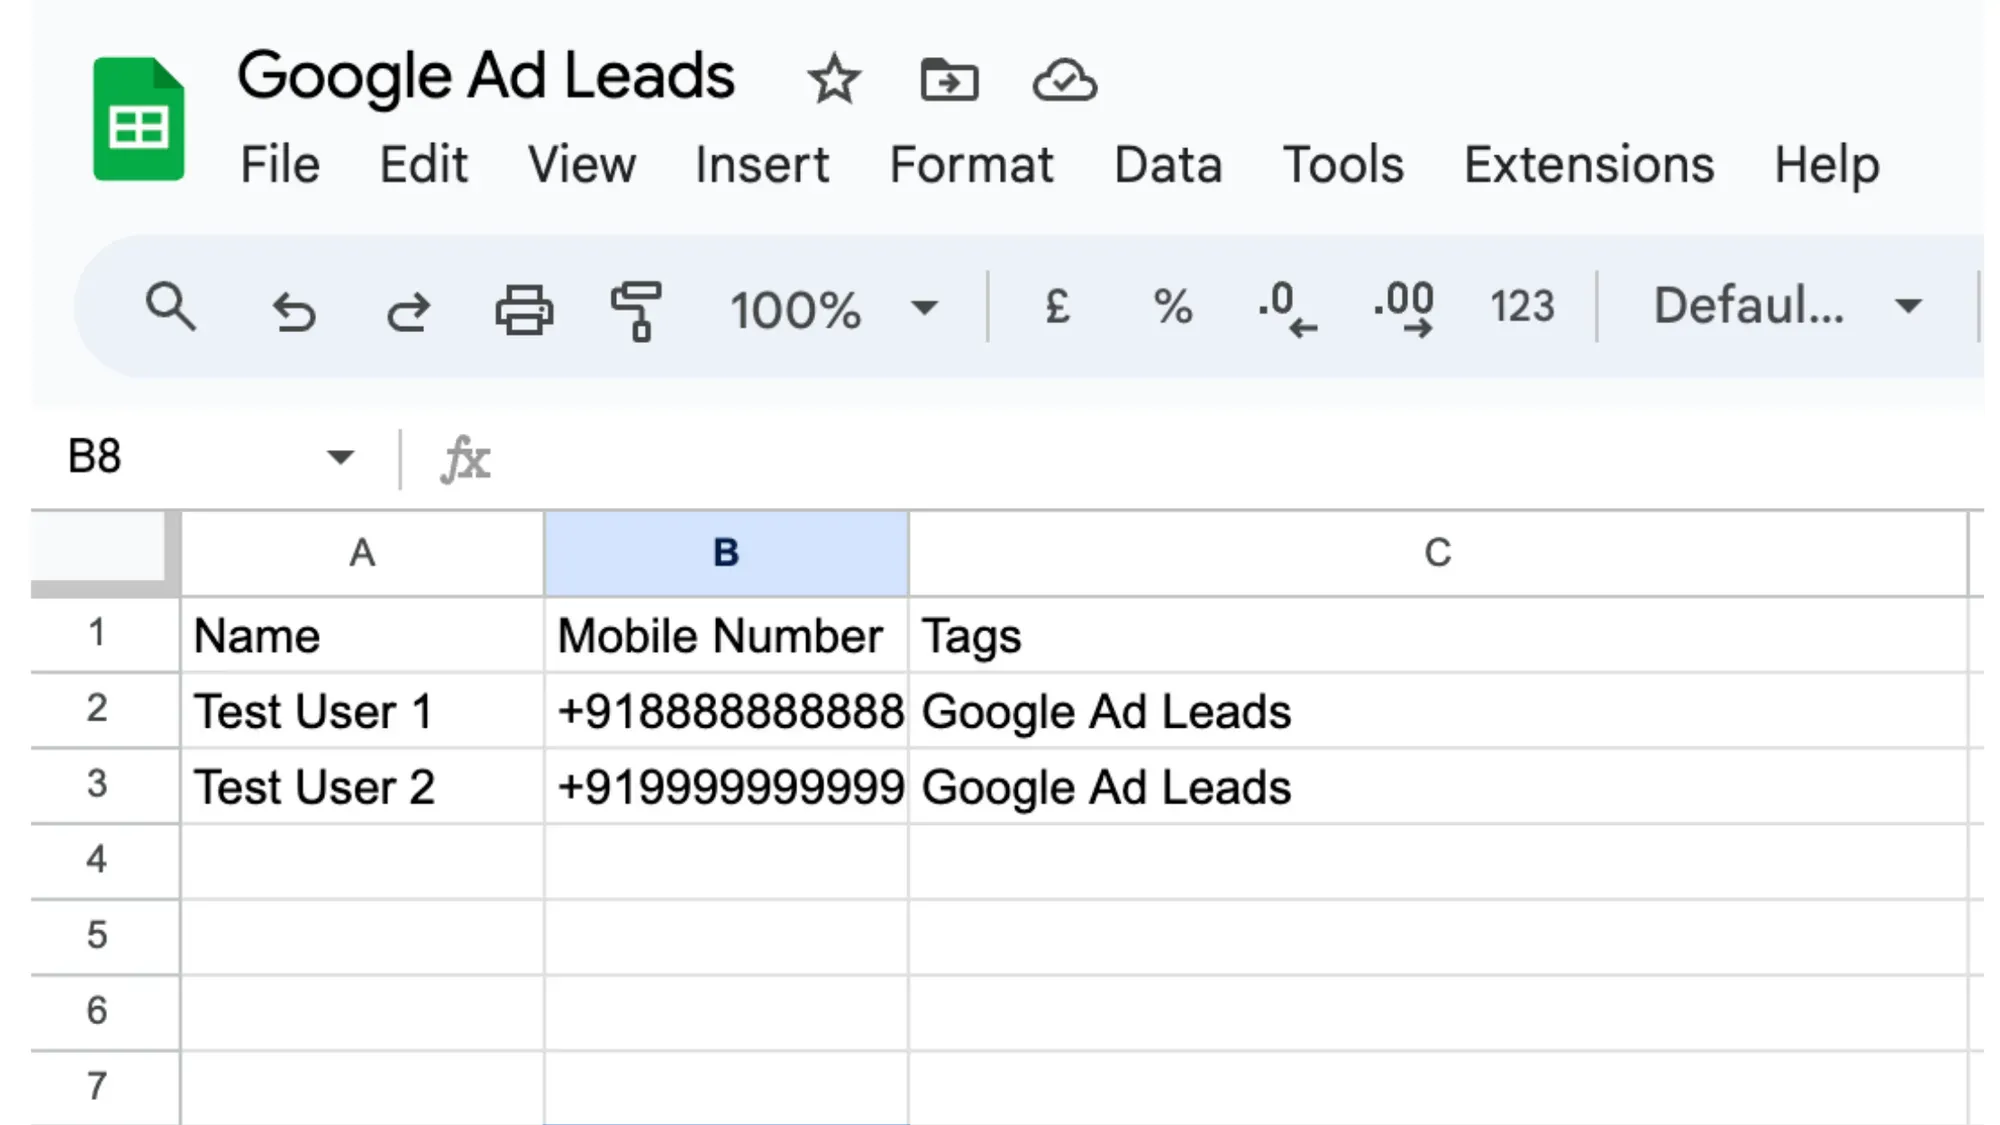Click the increase decimal places icon

tap(1404, 308)
